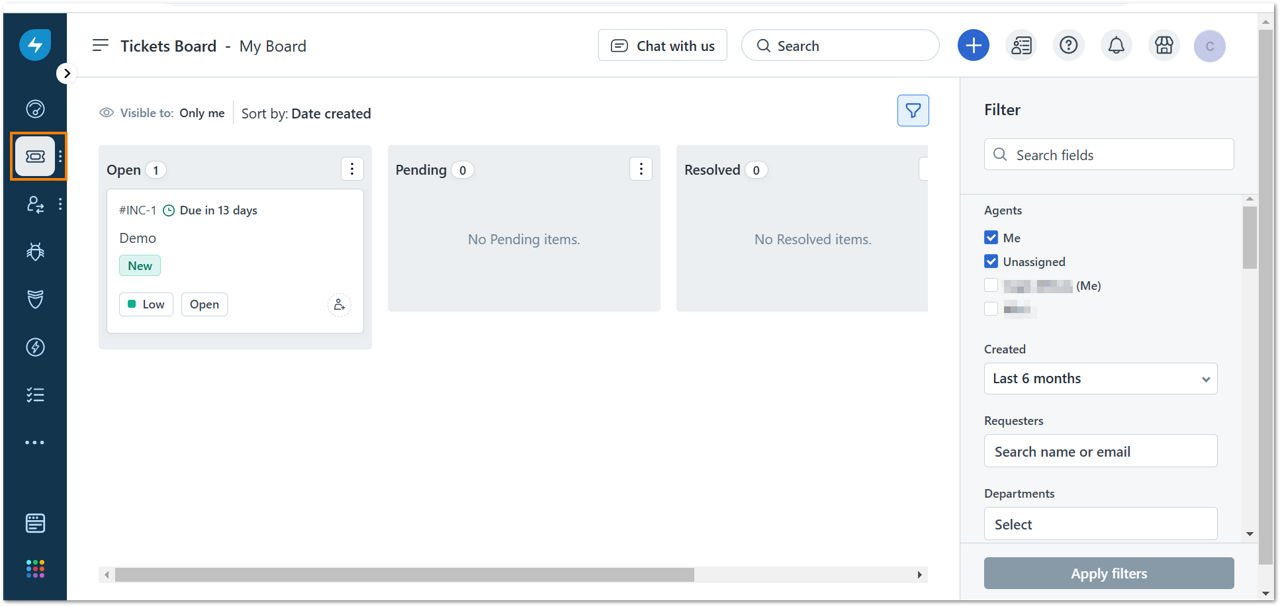
Task: Open the Departments Select dropdown
Action: (1101, 524)
